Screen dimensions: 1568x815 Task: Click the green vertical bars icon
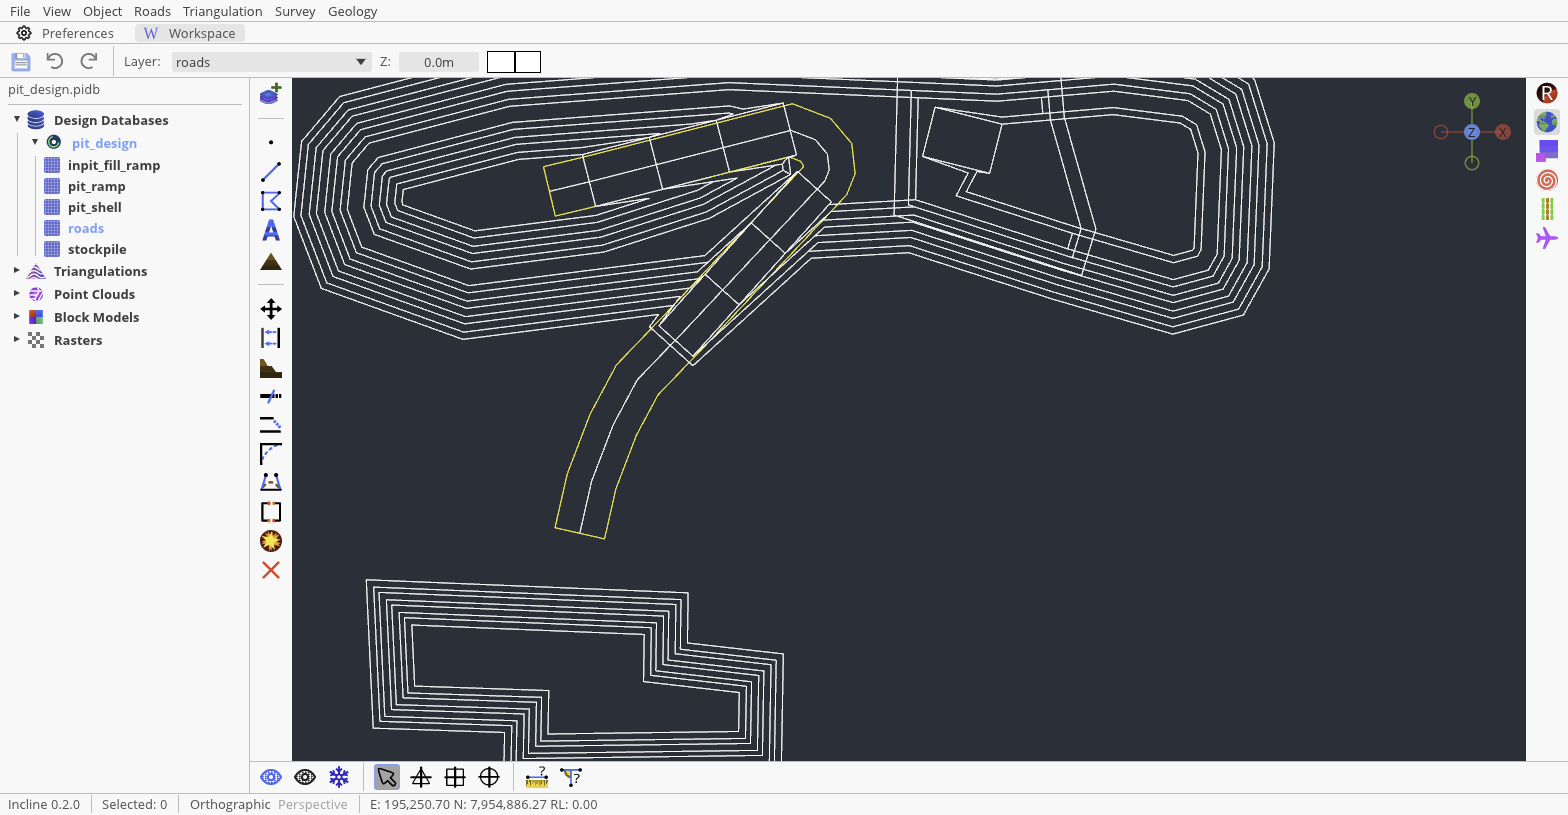1547,209
